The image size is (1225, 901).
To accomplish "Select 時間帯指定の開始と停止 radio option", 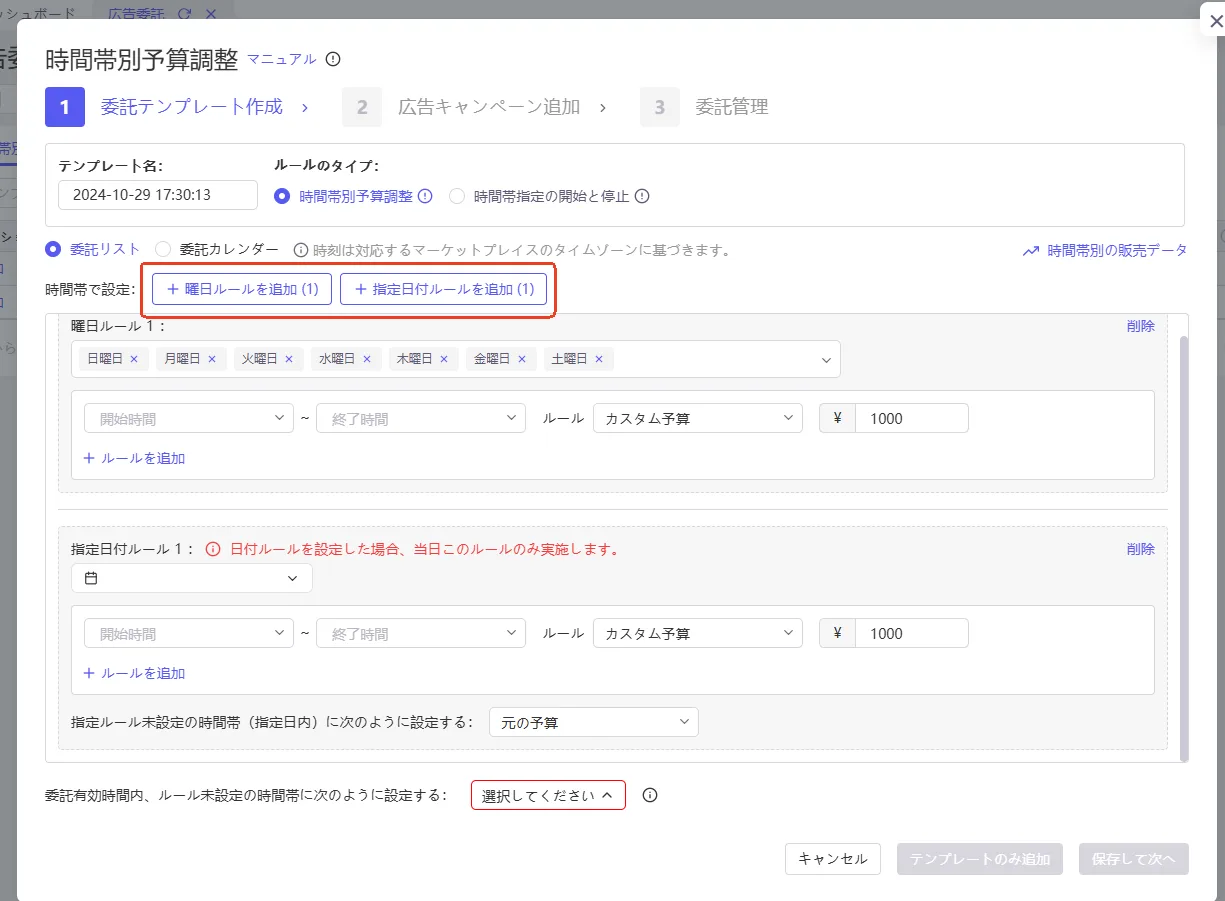I will [x=457, y=196].
